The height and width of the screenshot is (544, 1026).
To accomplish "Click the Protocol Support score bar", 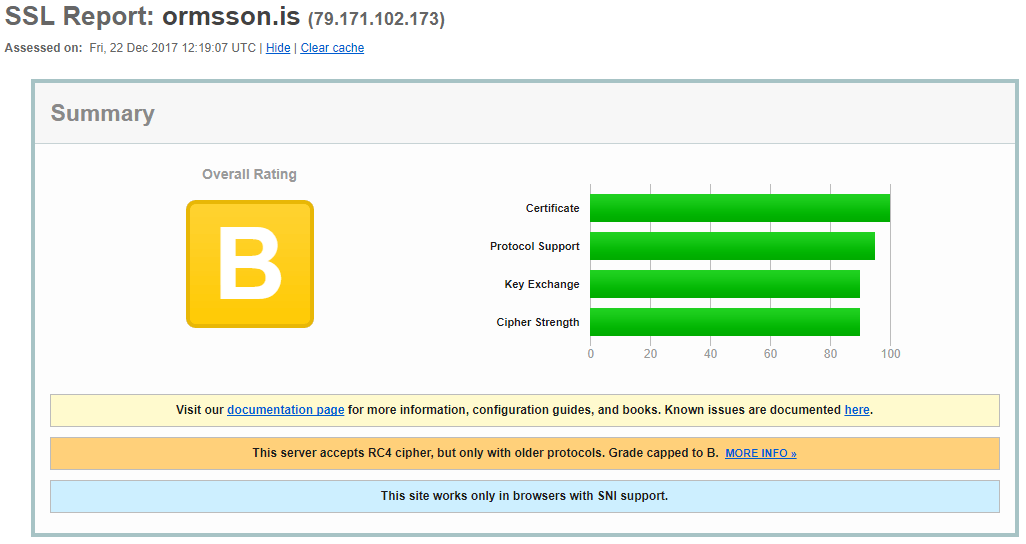I will click(x=732, y=246).
